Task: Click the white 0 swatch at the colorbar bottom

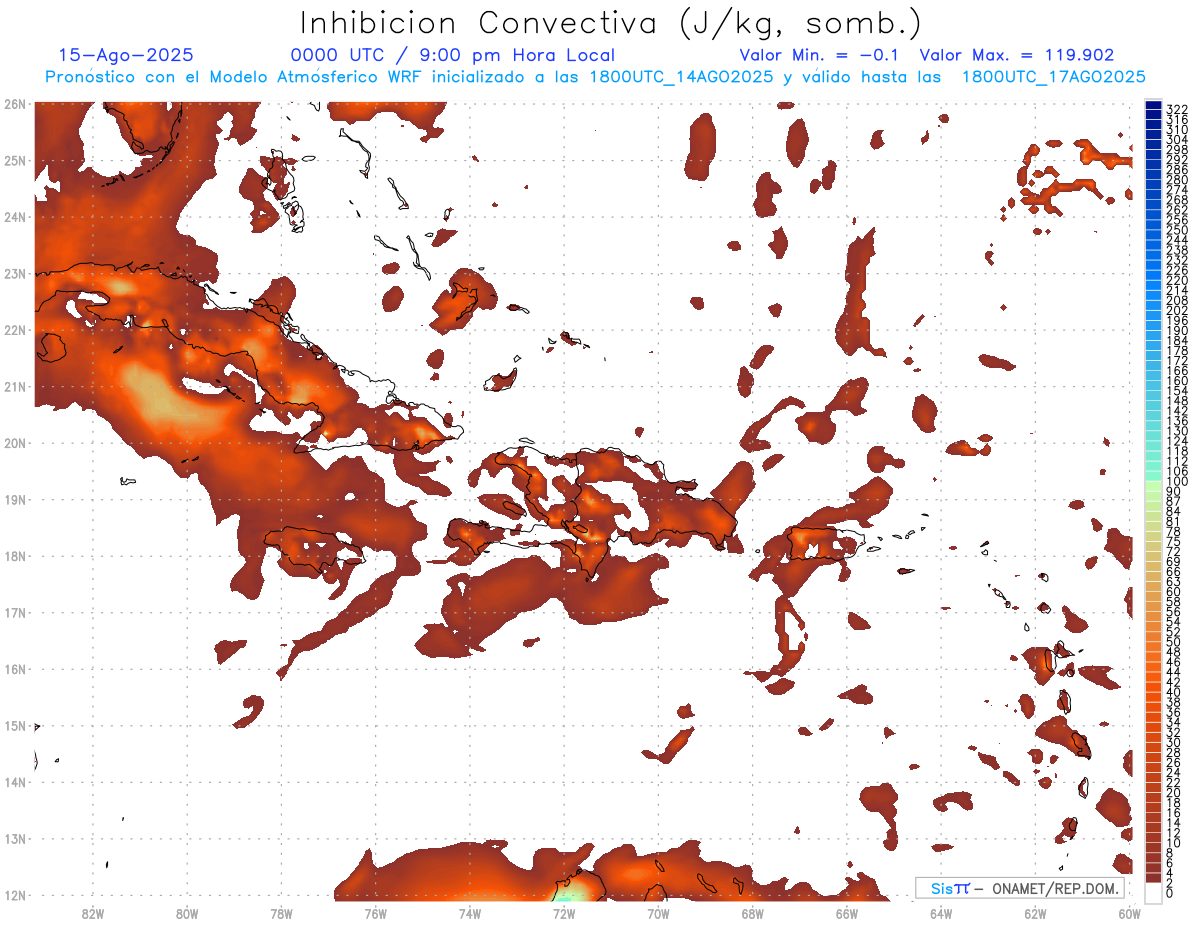Action: (x=1154, y=893)
